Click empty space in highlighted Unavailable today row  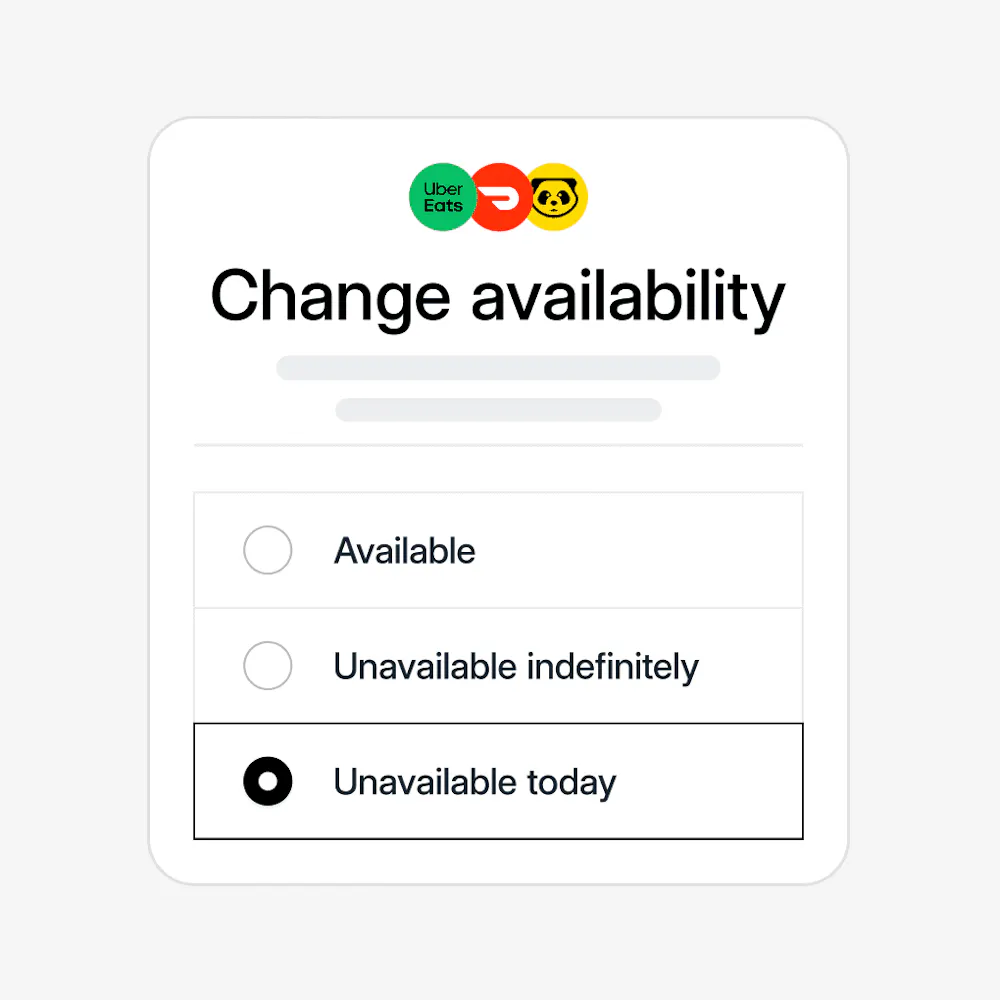point(710,782)
